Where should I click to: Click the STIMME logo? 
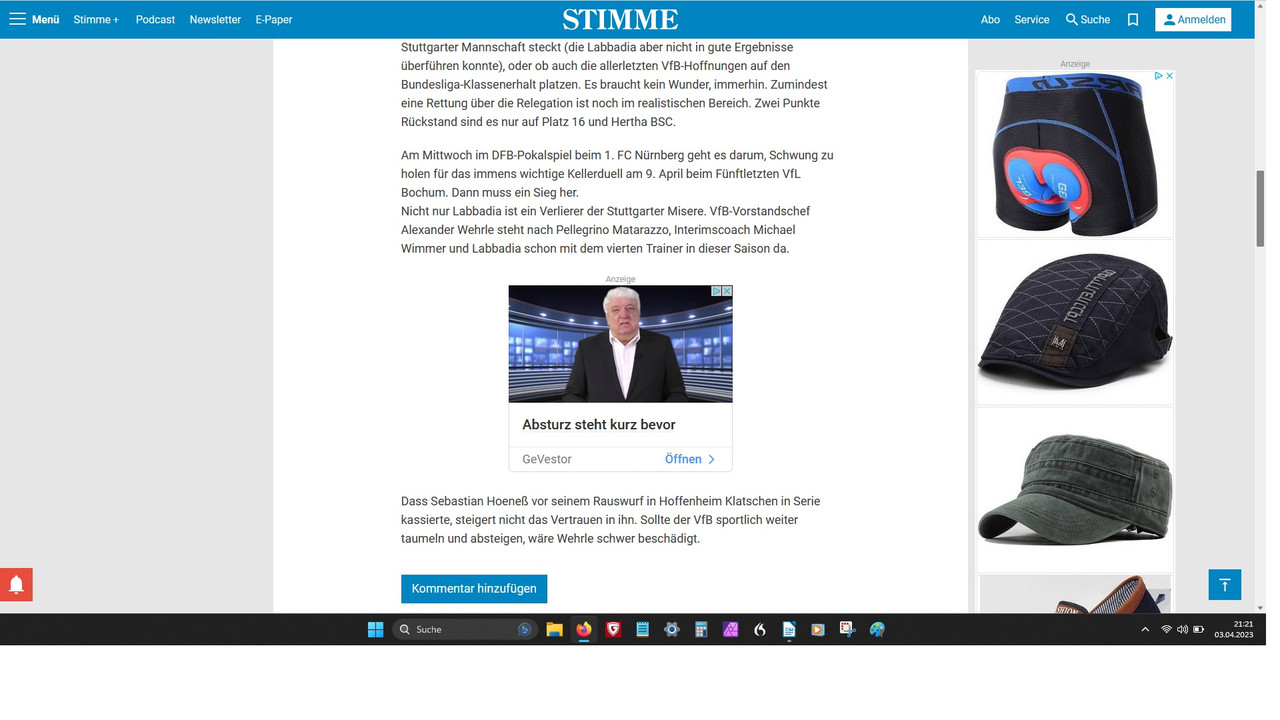click(x=620, y=19)
